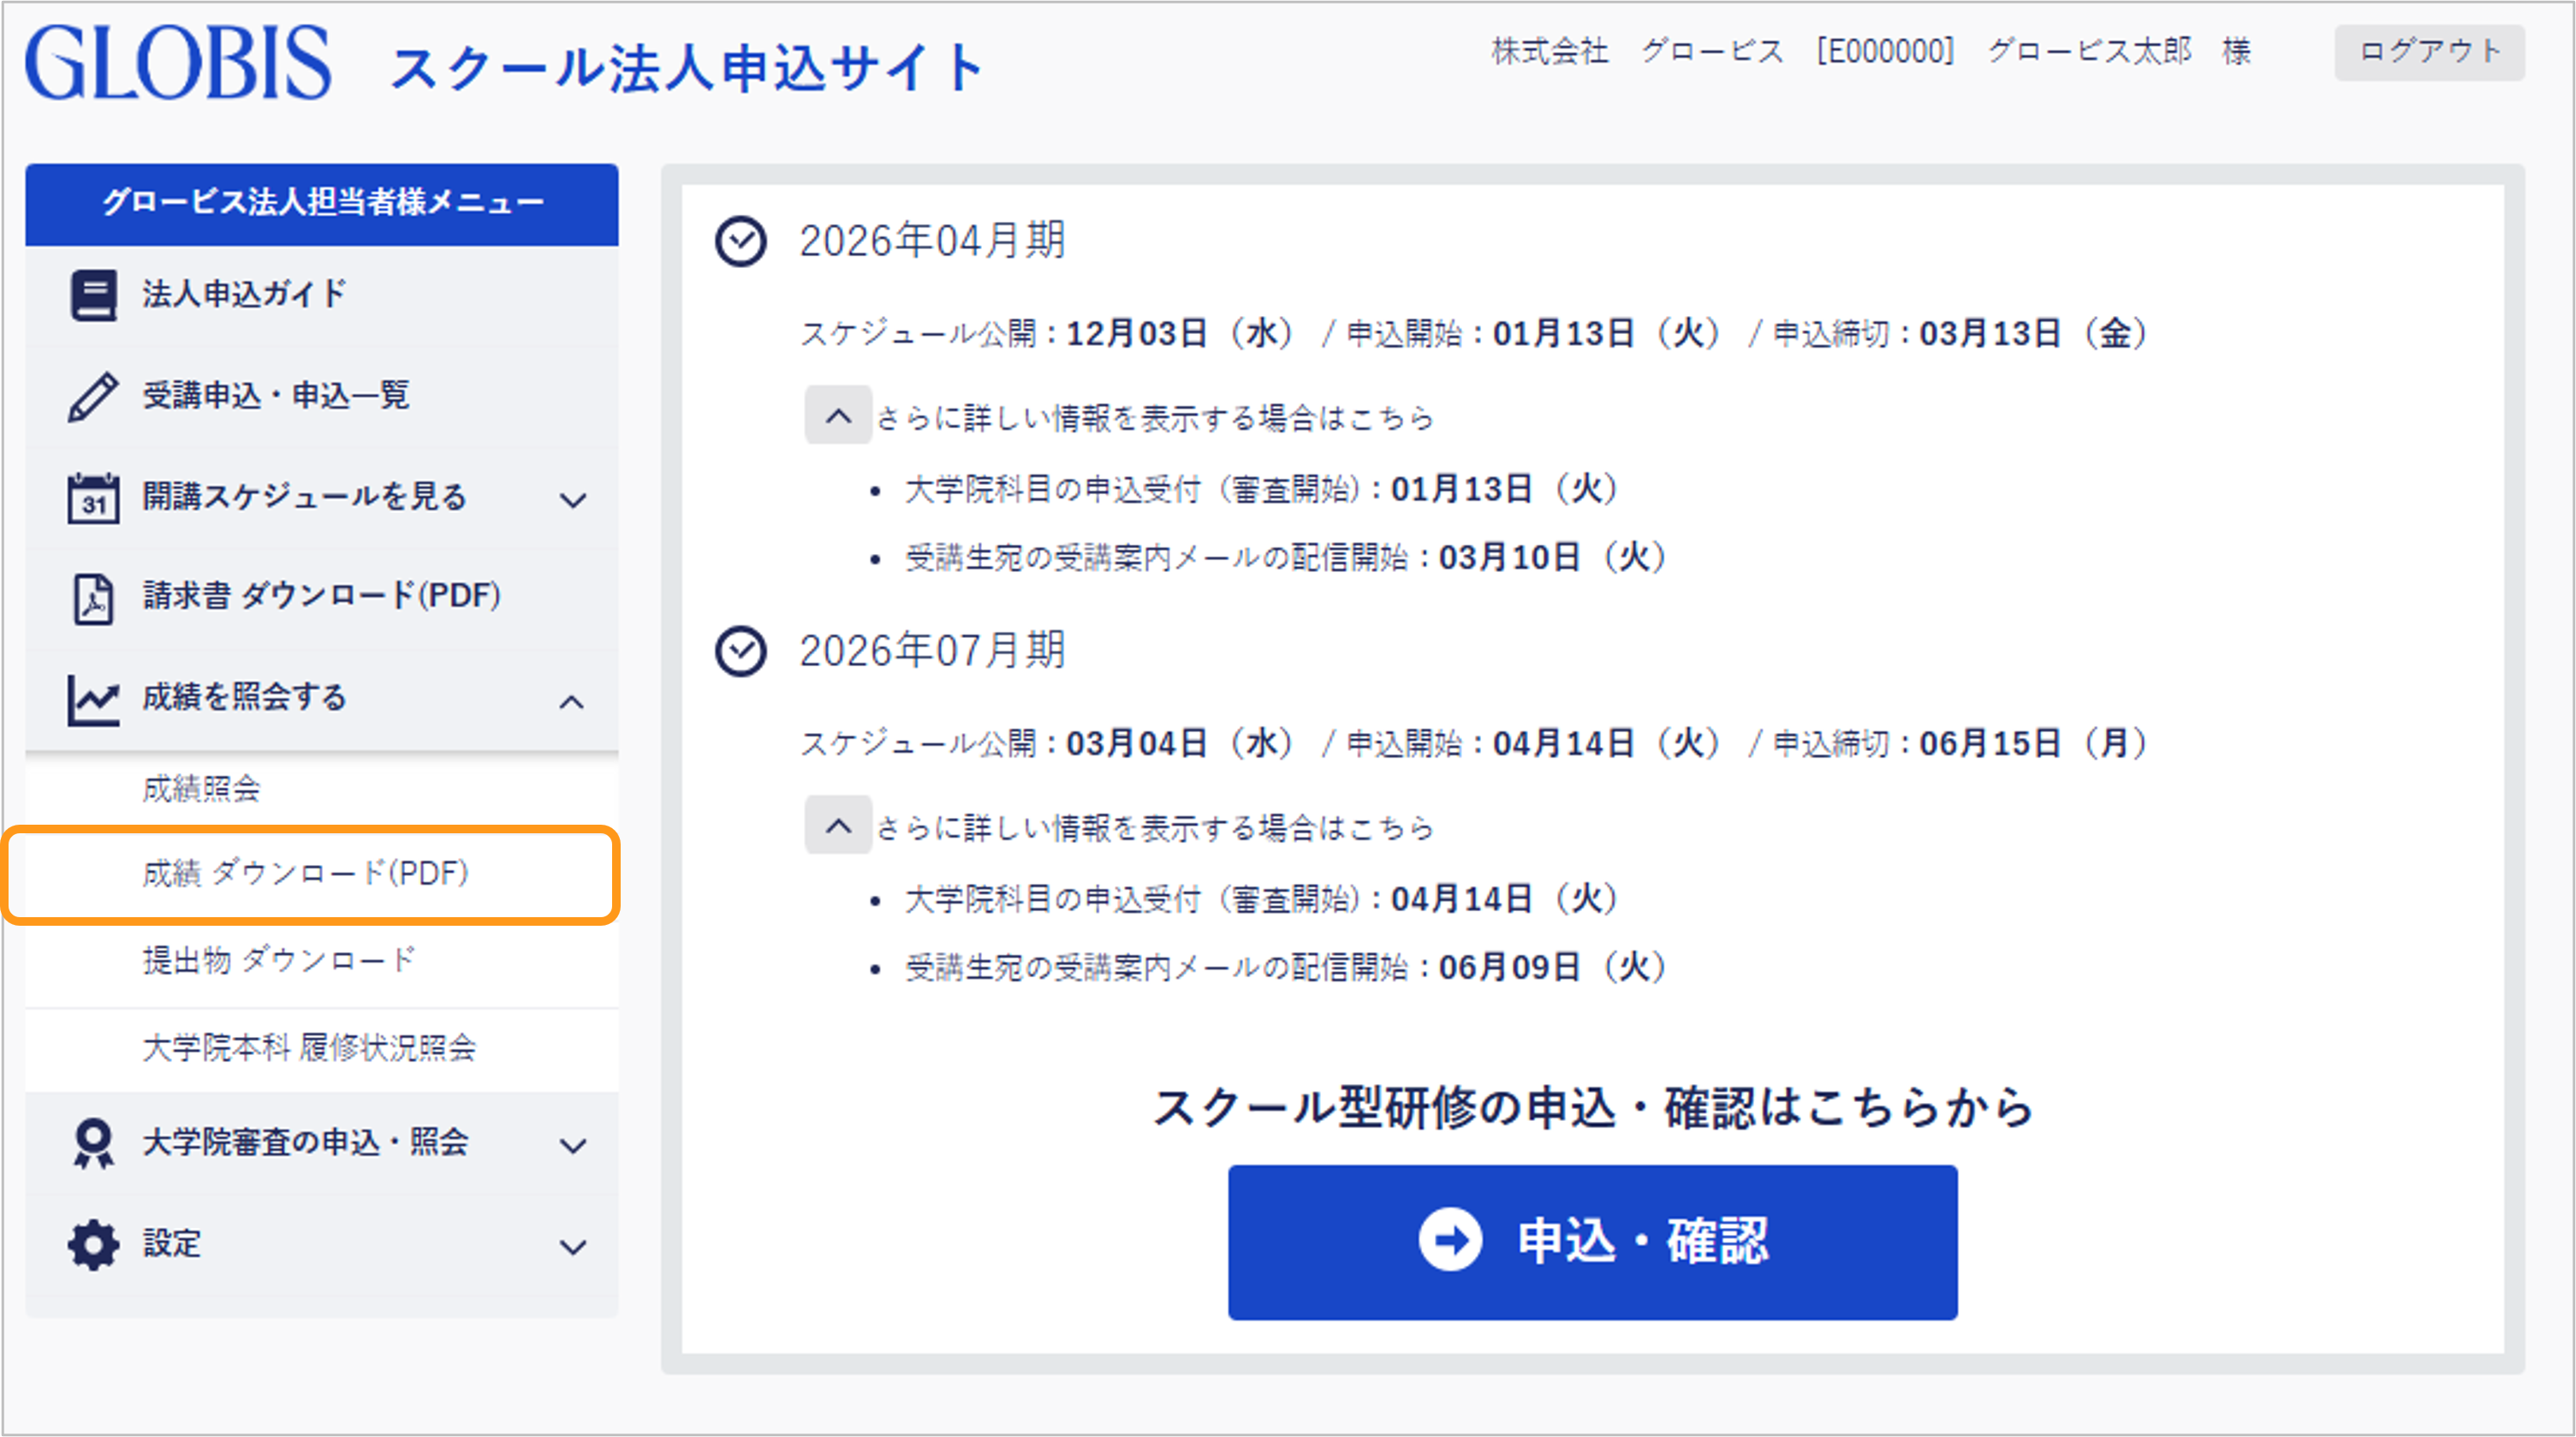
Task: Click さらに詳しい情報 text under 2026年04月期
Action: (1155, 418)
